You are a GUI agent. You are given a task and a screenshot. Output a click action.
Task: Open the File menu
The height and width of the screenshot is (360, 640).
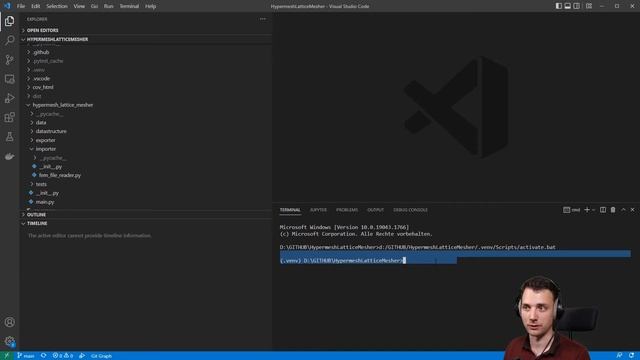point(21,6)
